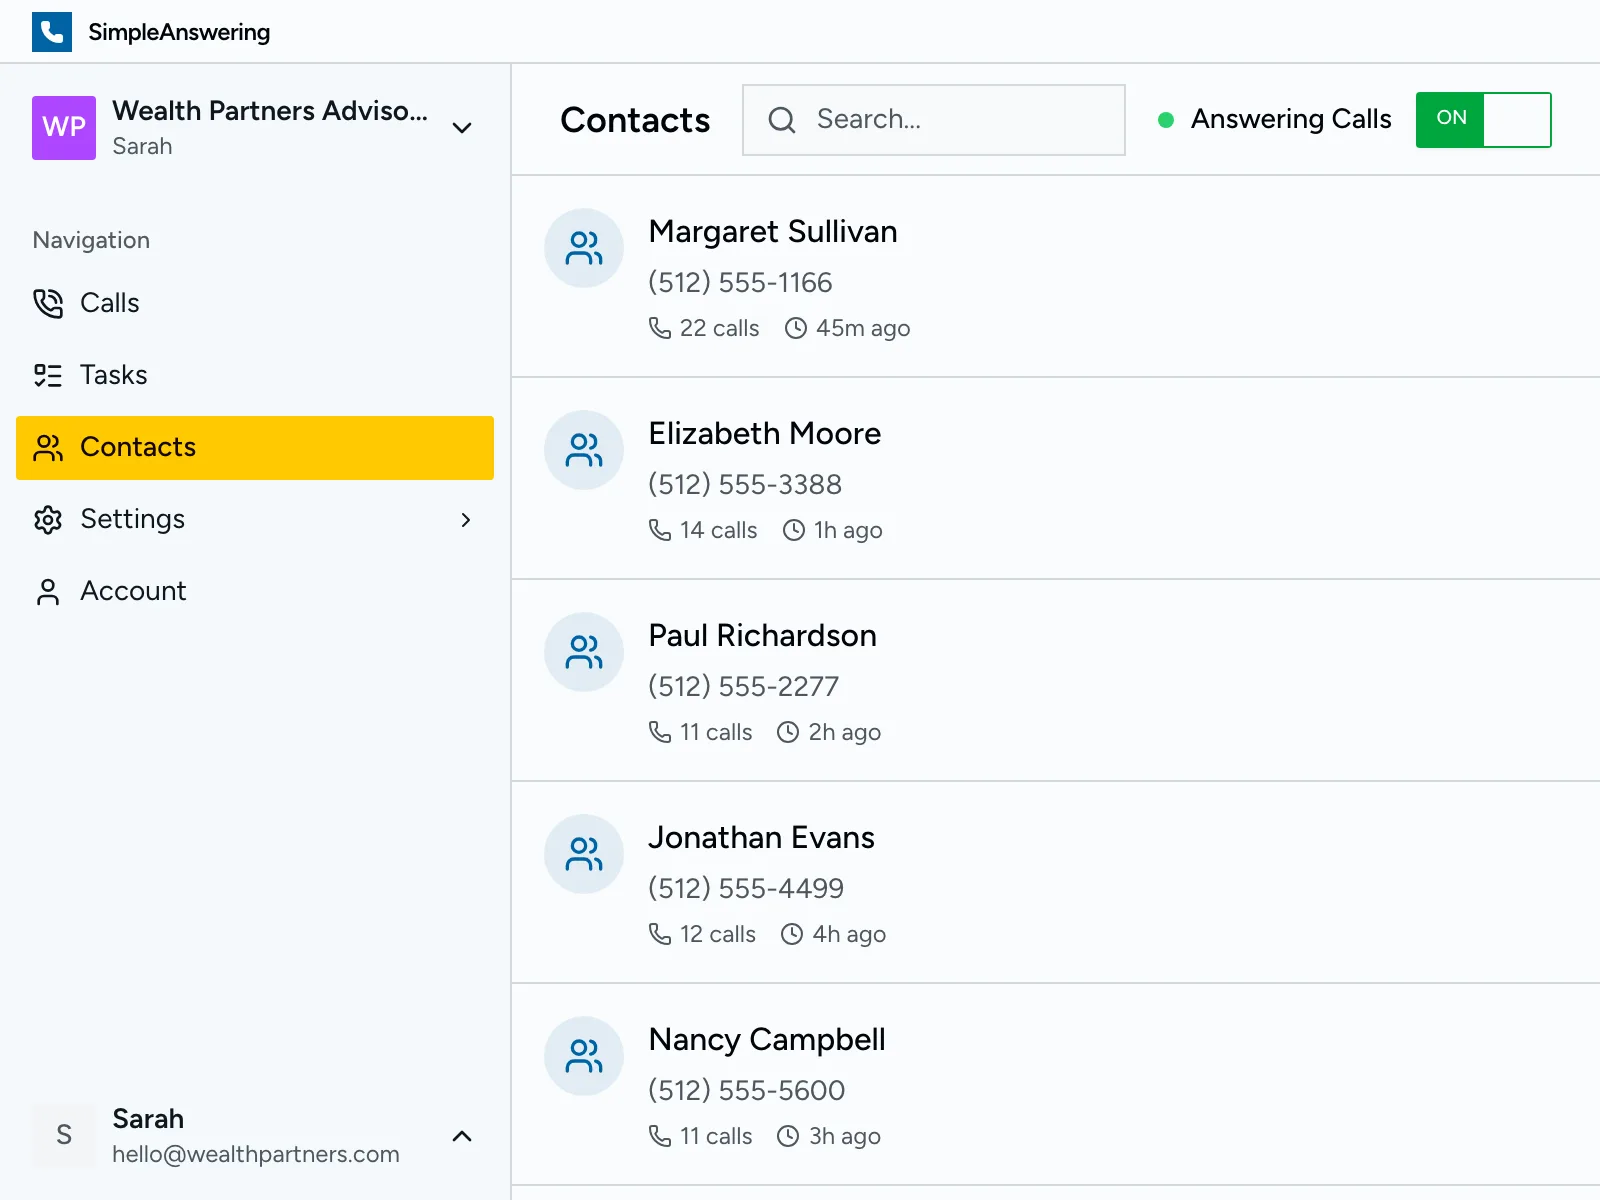Turn off the Answering Calls switch
Image resolution: width=1600 pixels, height=1200 pixels.
(x=1483, y=120)
